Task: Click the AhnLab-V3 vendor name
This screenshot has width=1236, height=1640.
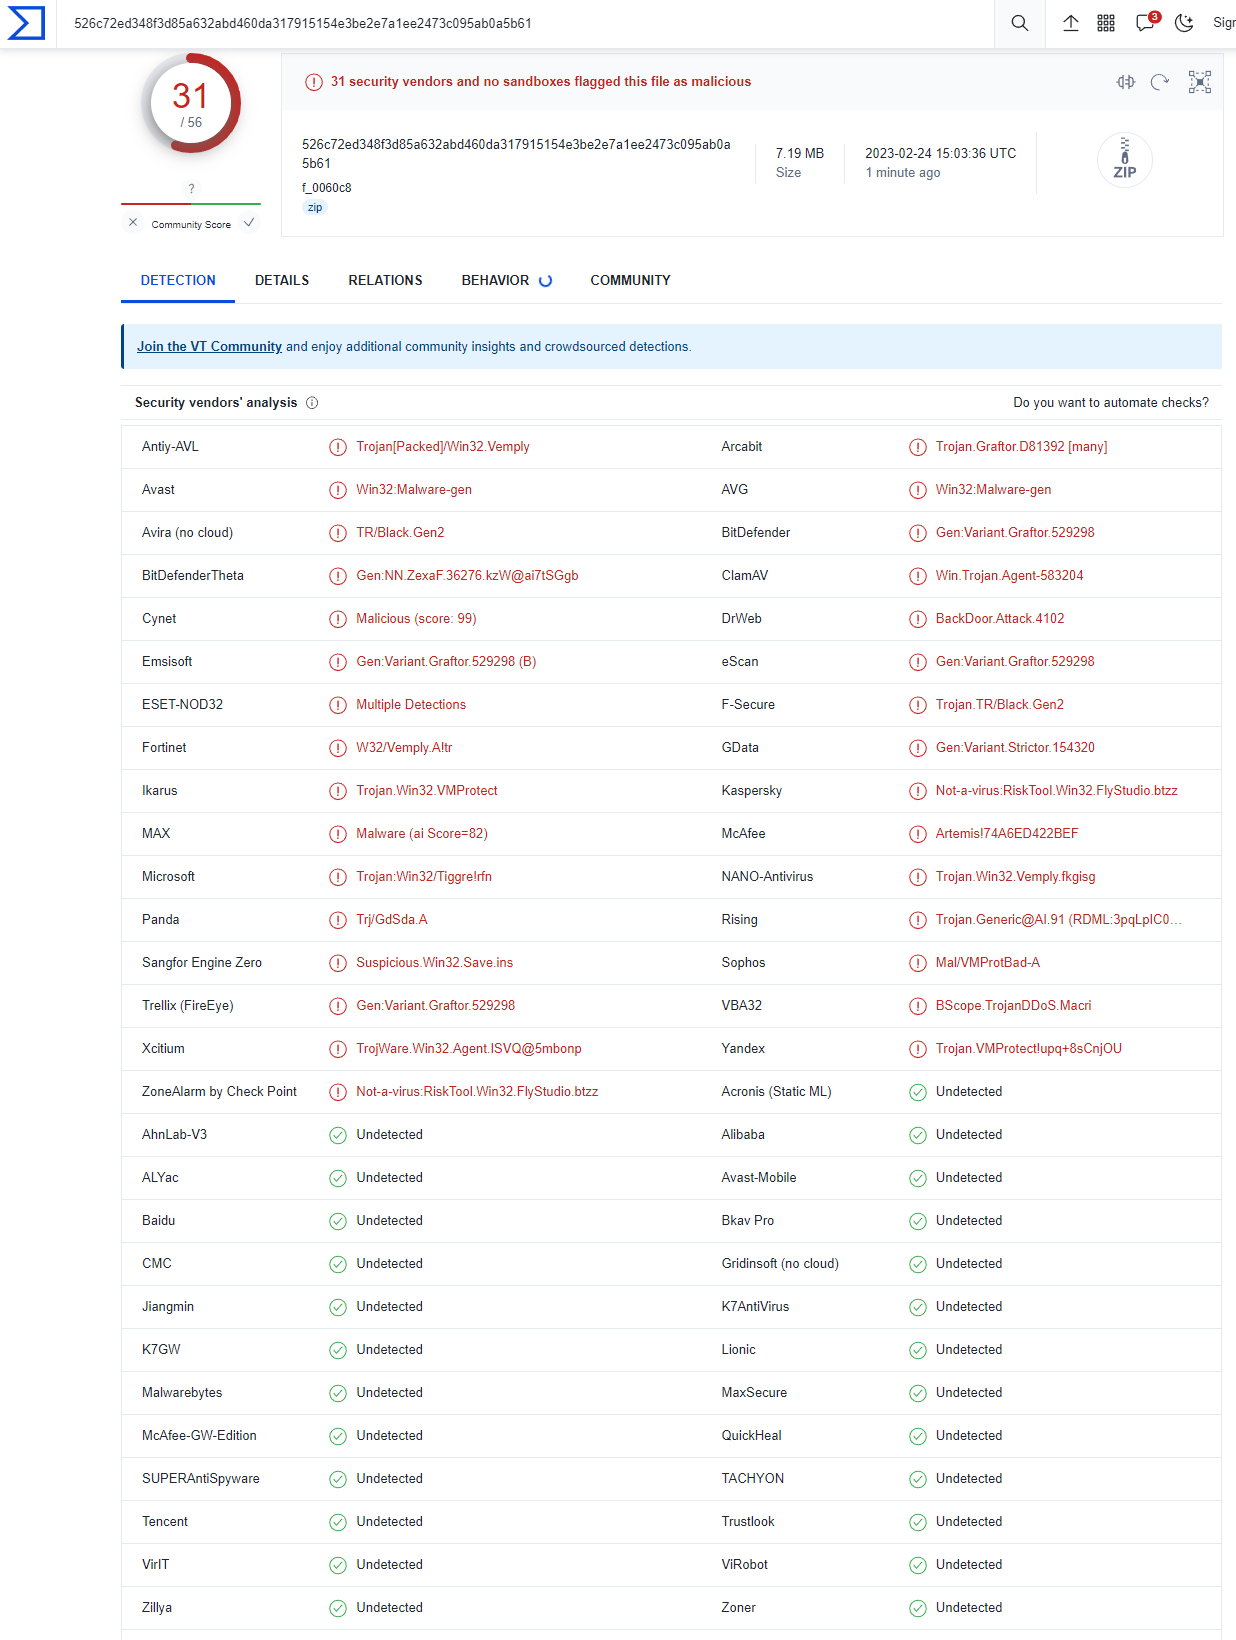Action: 175,1135
